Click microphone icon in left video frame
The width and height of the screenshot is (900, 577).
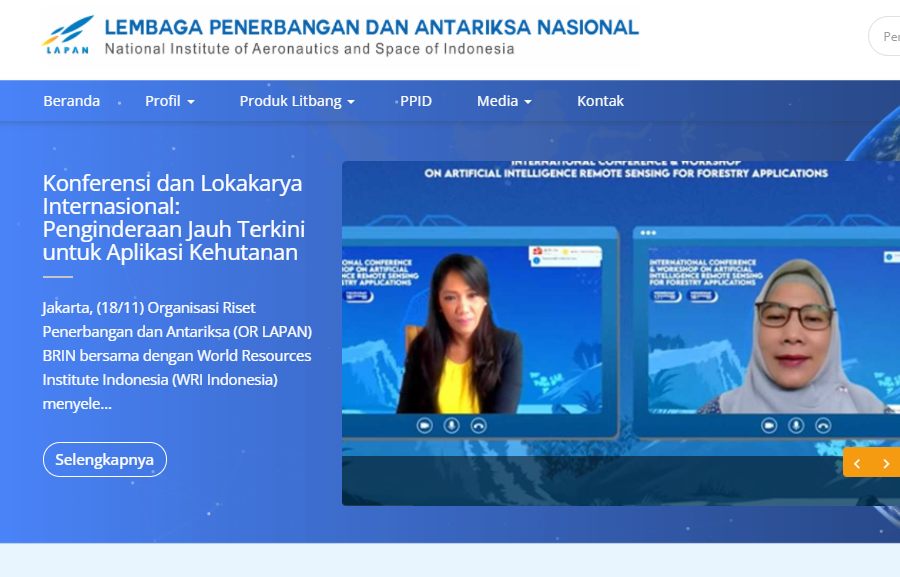click(x=452, y=425)
